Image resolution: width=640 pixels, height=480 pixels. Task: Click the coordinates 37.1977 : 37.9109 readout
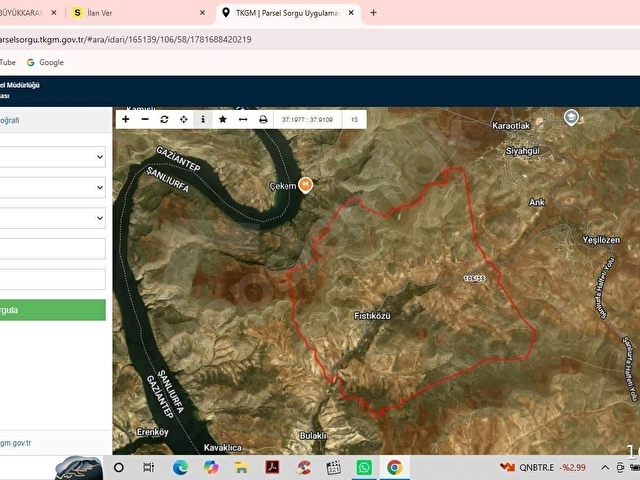pyautogui.click(x=307, y=120)
